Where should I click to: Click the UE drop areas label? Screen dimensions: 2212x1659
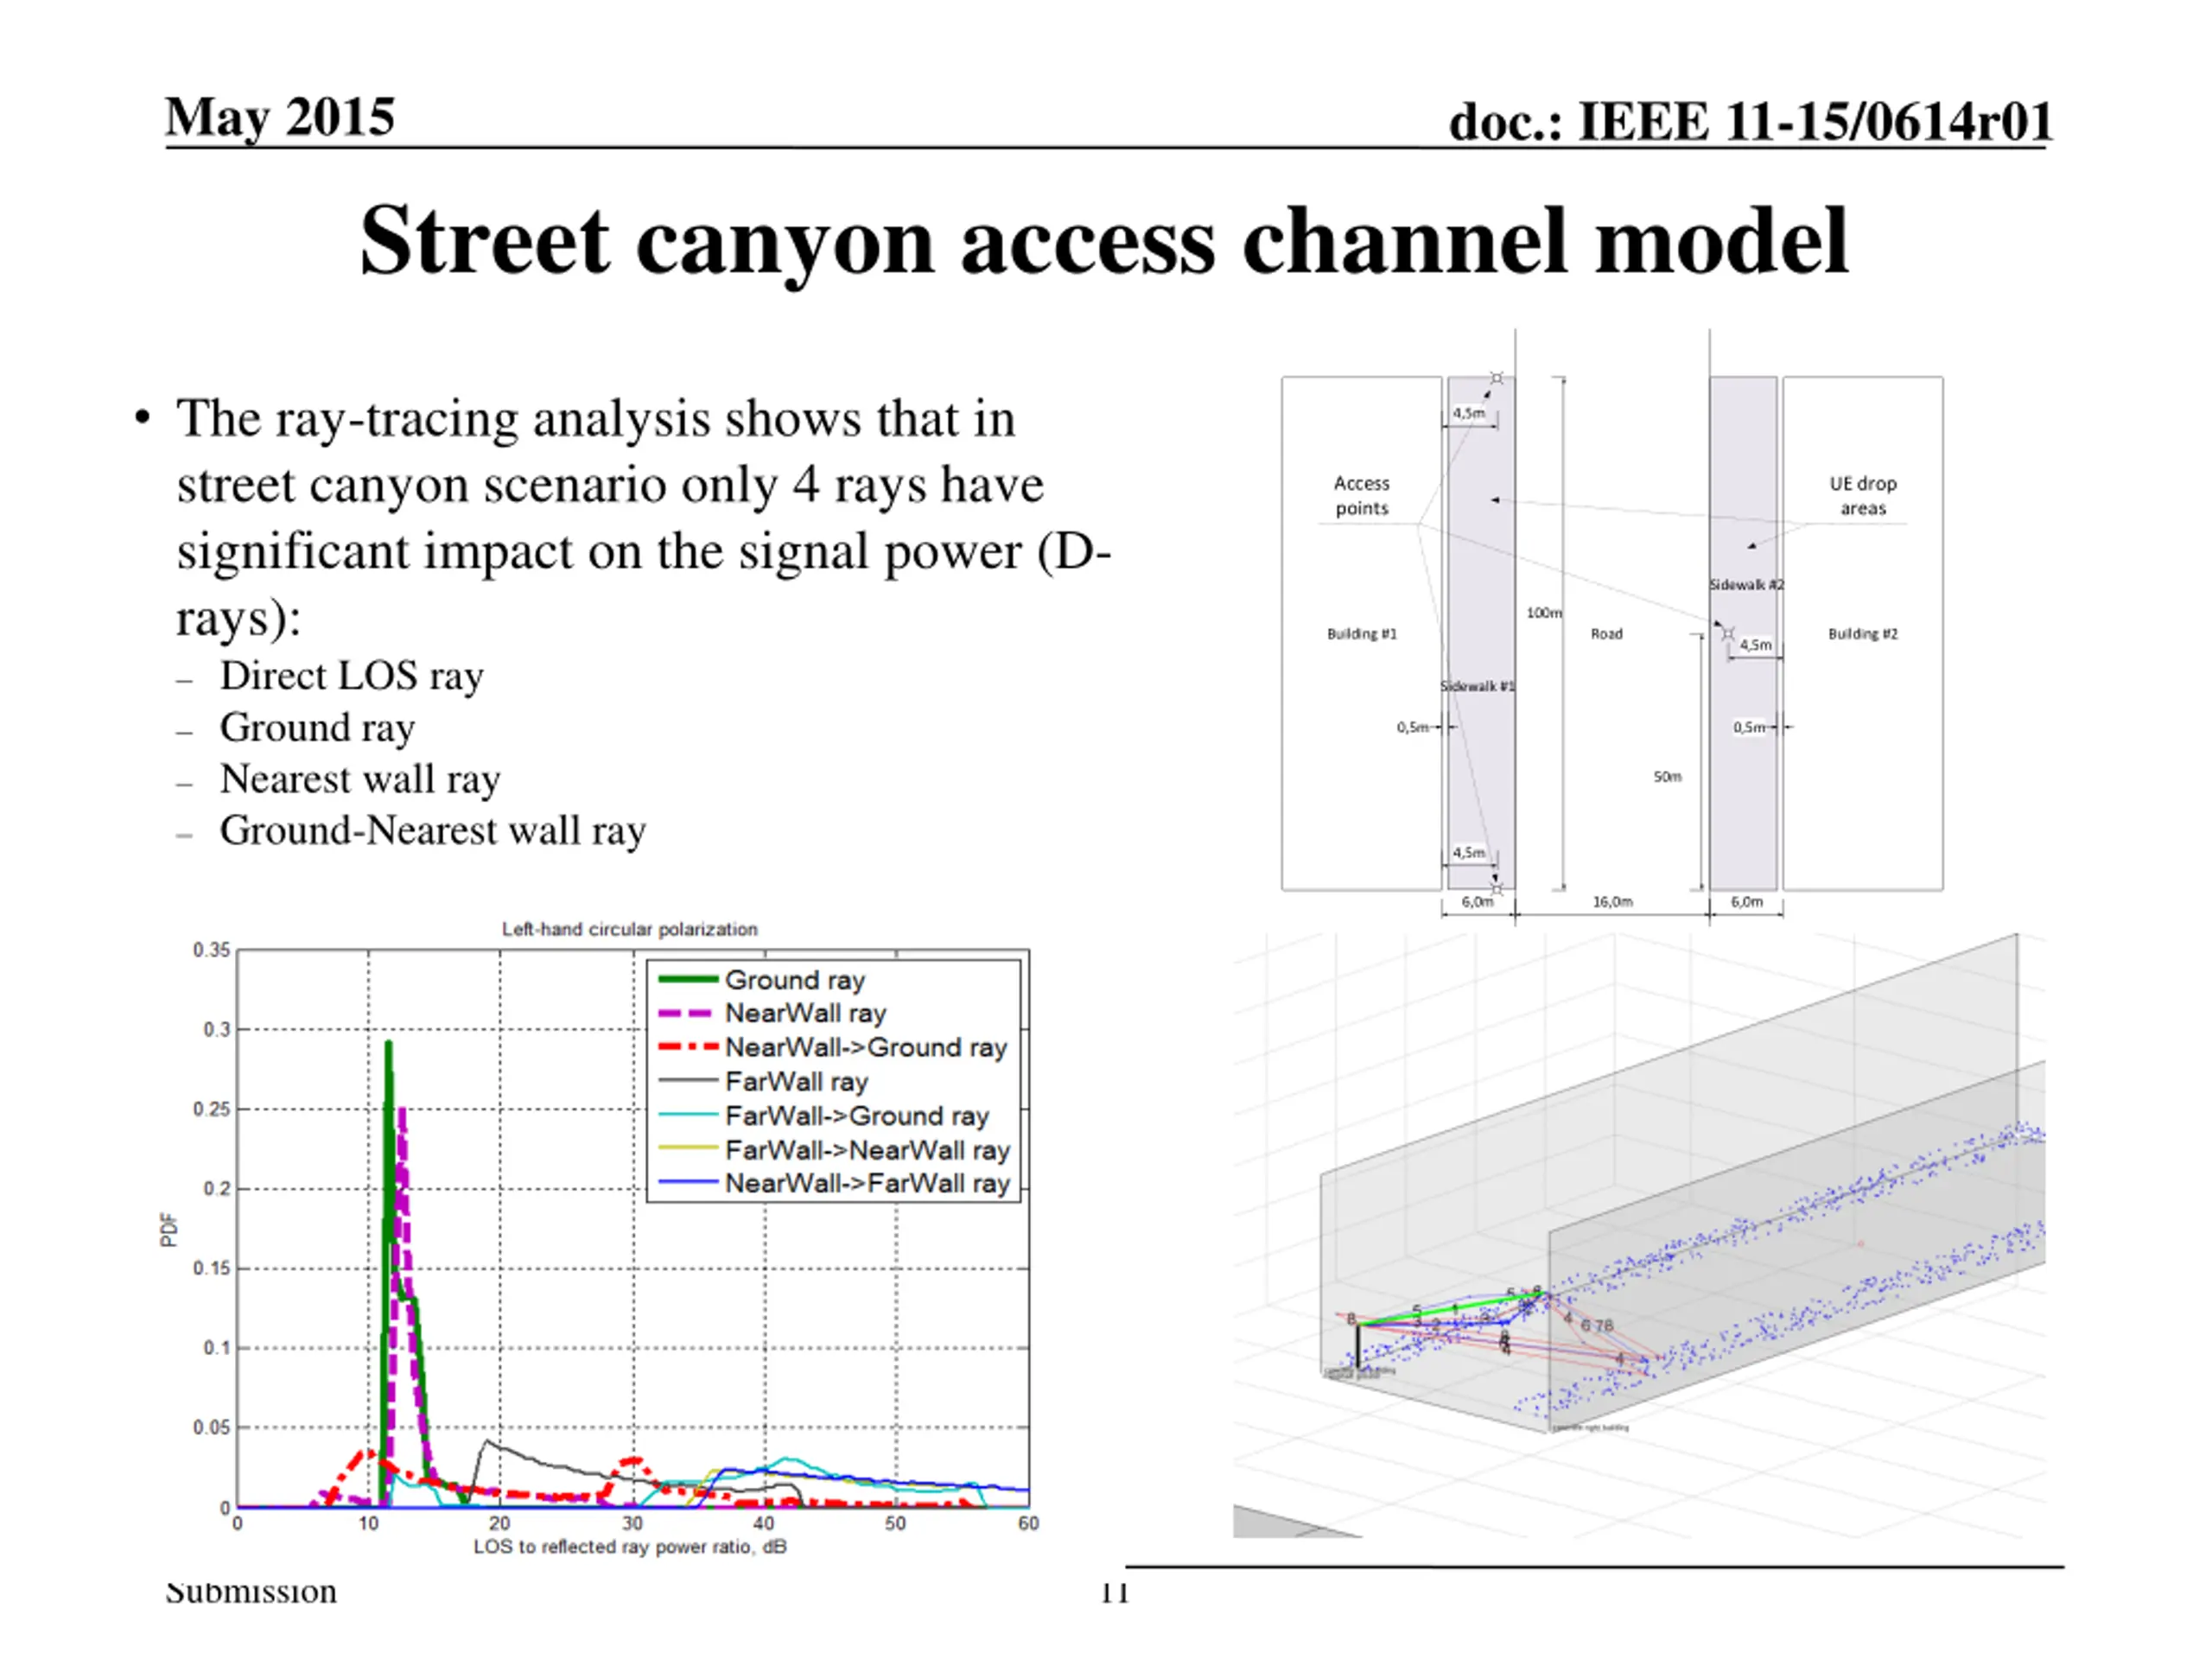(x=1863, y=495)
